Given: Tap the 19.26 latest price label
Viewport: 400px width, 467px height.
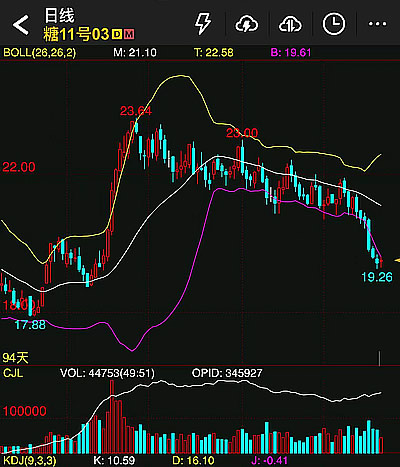Looking at the screenshot, I should pyautogui.click(x=377, y=277).
